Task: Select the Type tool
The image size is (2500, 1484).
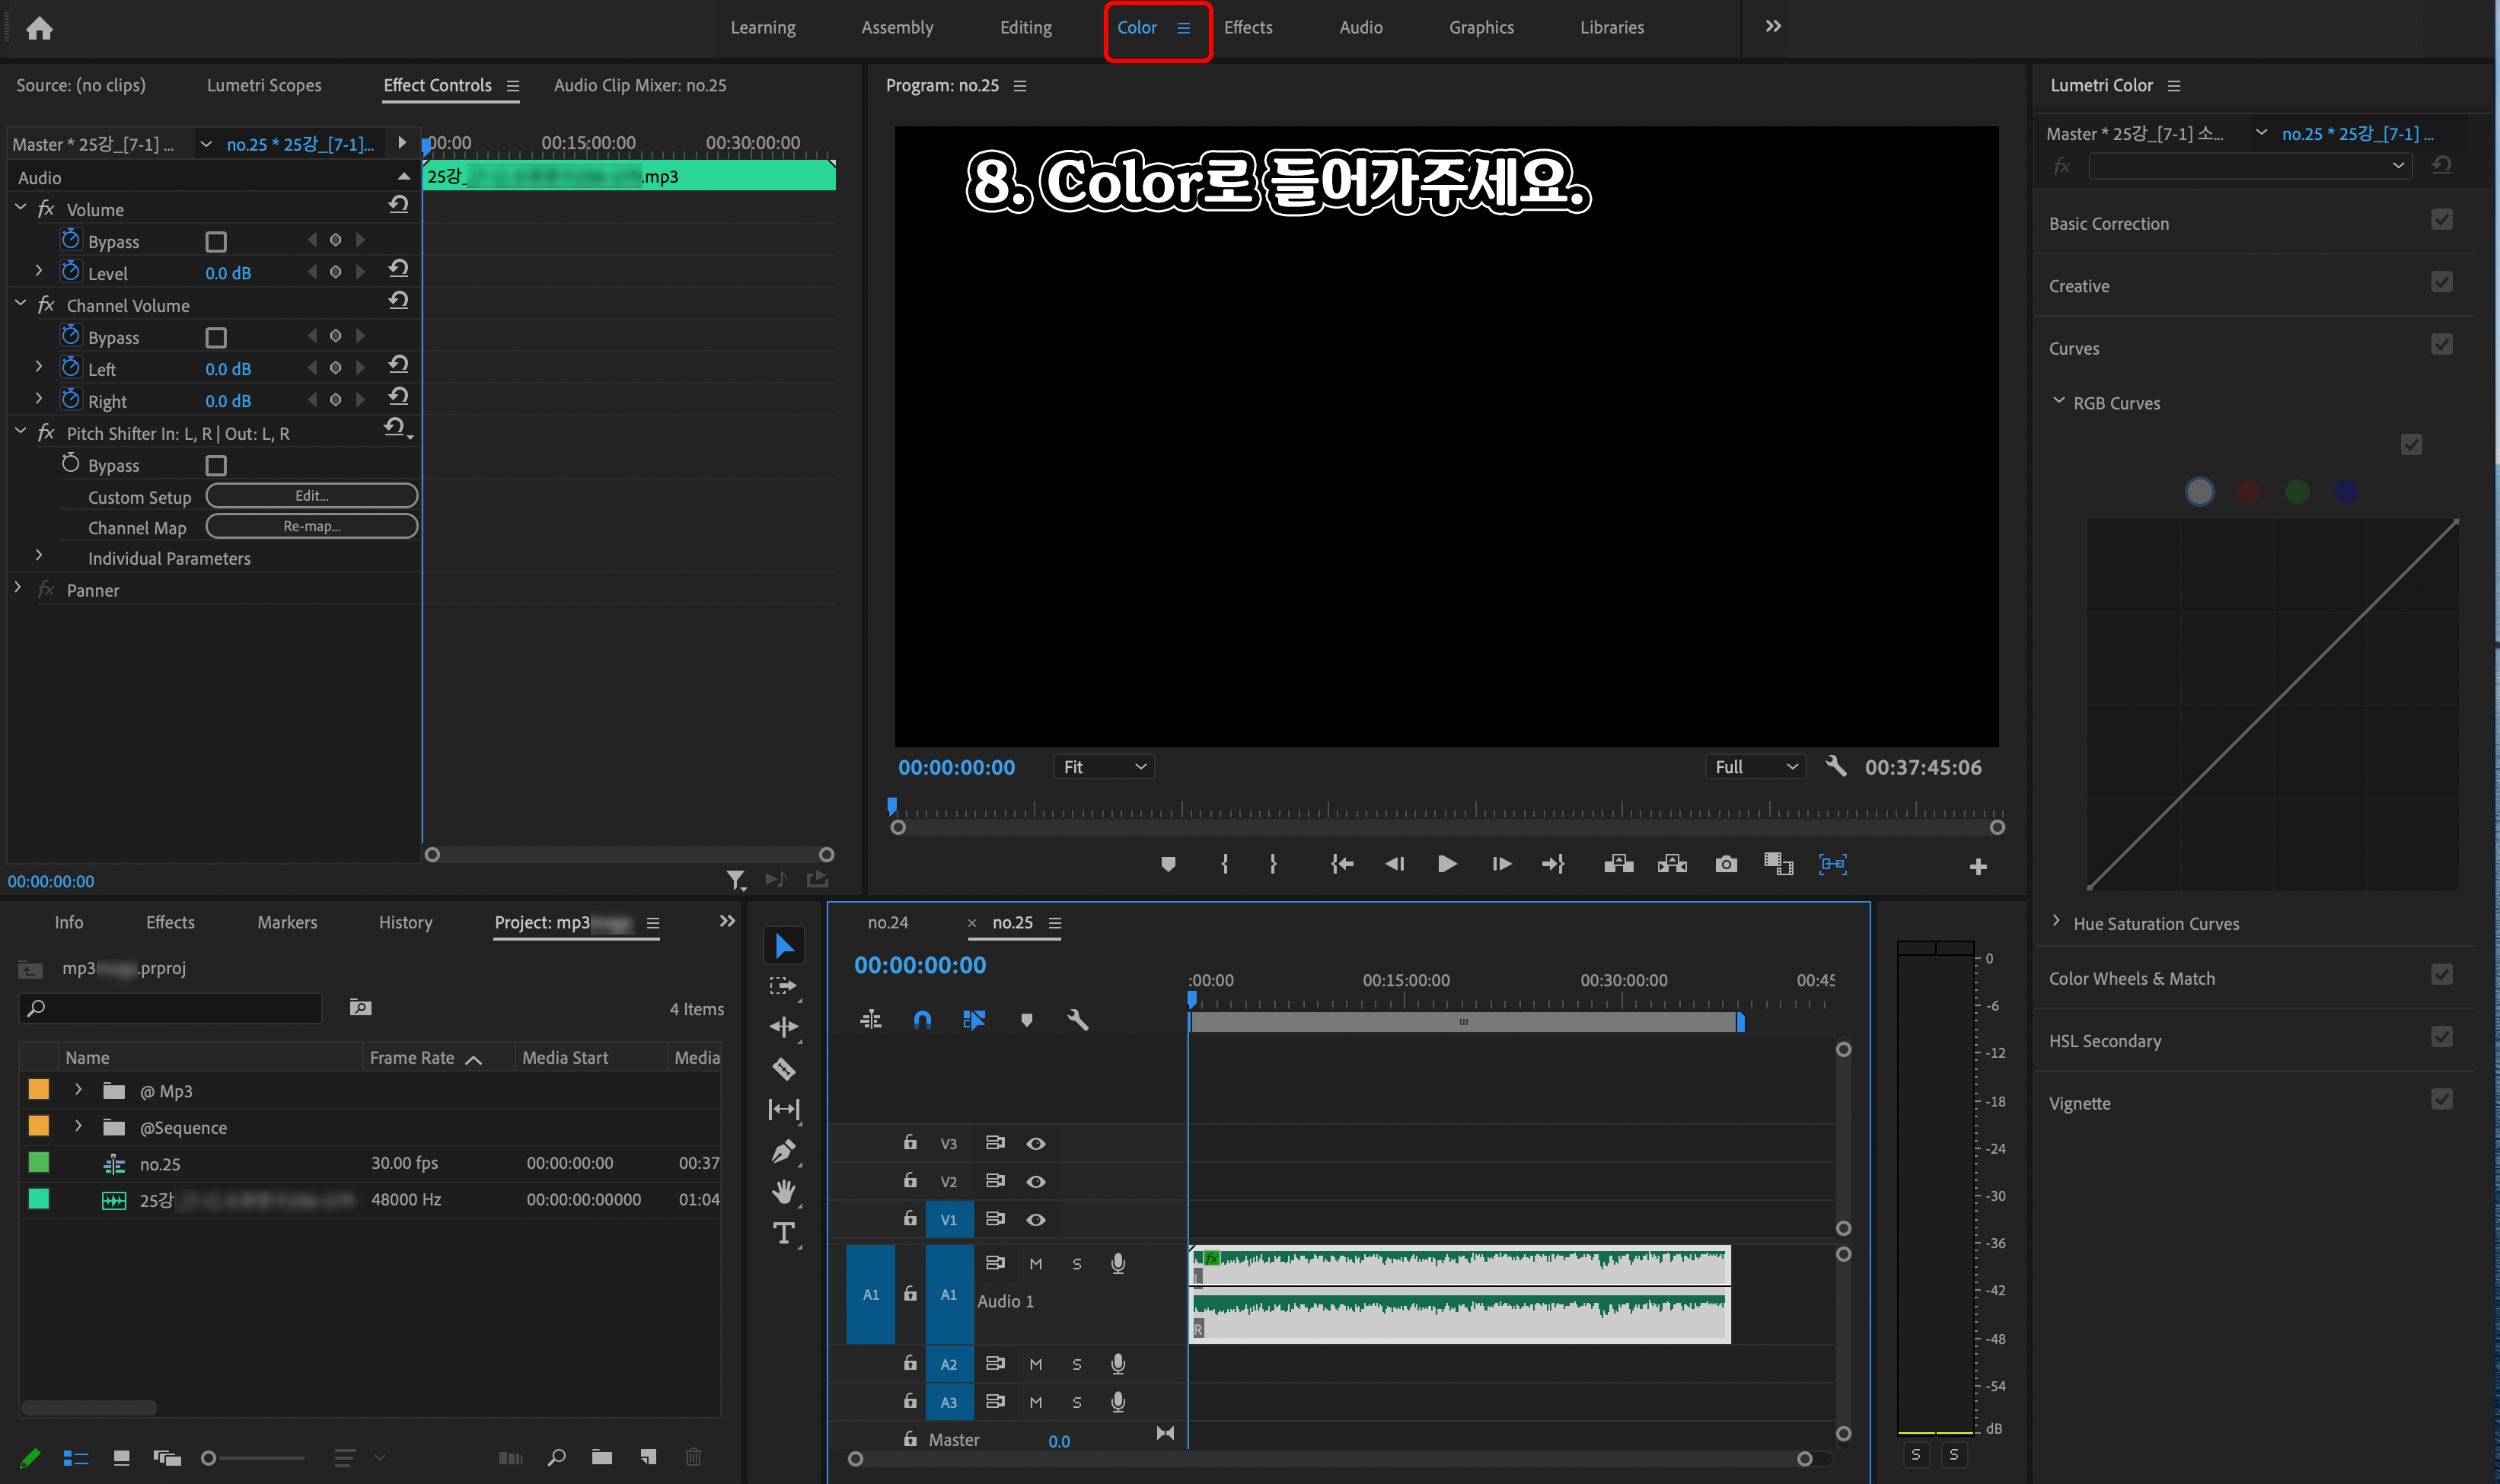Action: (x=784, y=1233)
